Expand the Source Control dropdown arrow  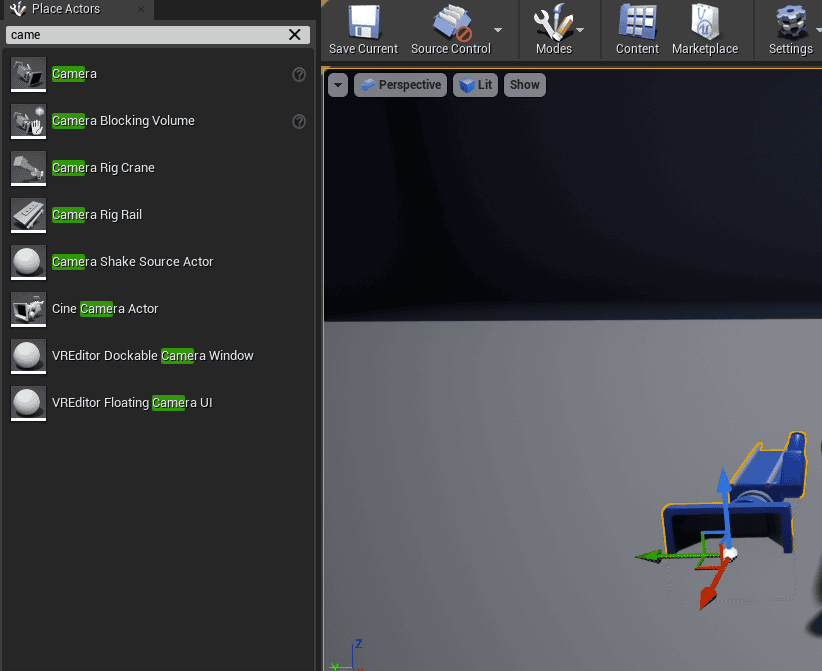click(x=496, y=30)
